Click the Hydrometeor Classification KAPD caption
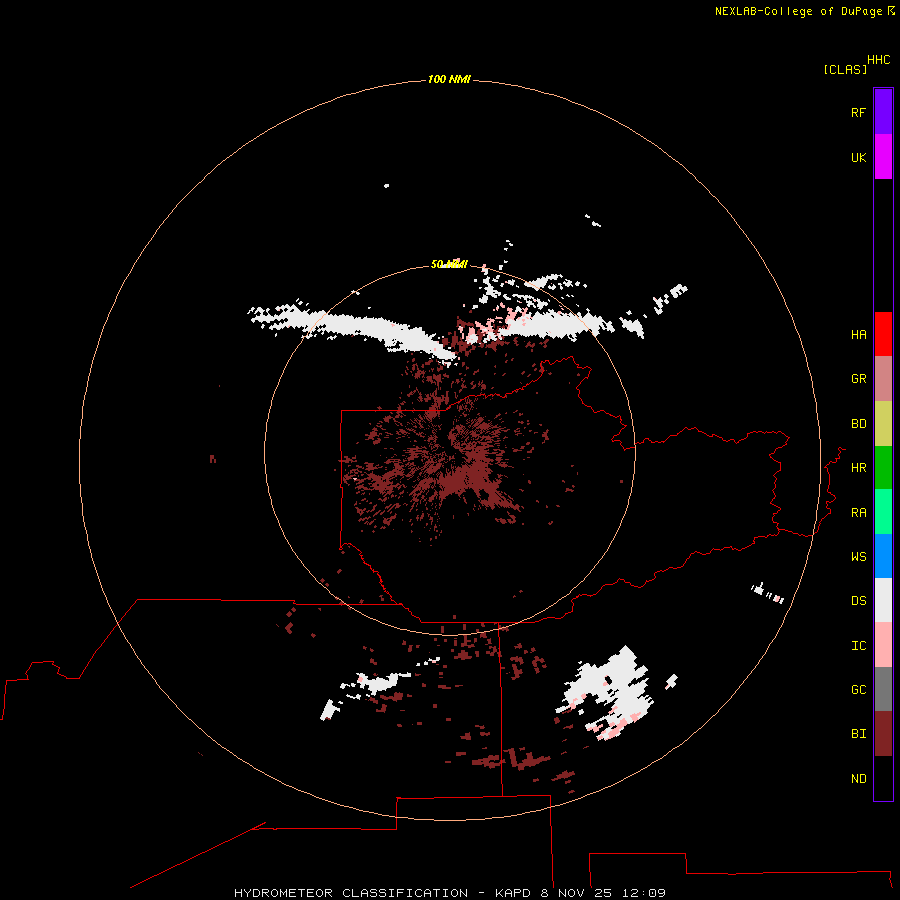Image resolution: width=900 pixels, height=900 pixels. pyautogui.click(x=450, y=893)
